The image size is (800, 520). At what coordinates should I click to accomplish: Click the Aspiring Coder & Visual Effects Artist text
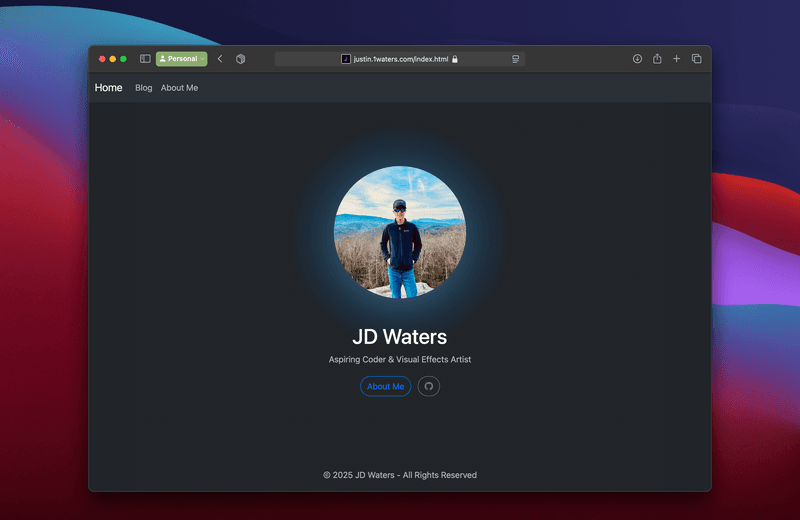point(399,359)
